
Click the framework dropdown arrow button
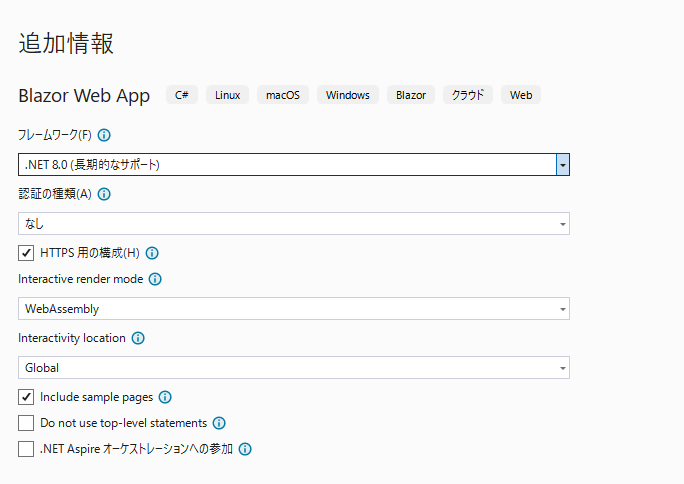pos(563,165)
